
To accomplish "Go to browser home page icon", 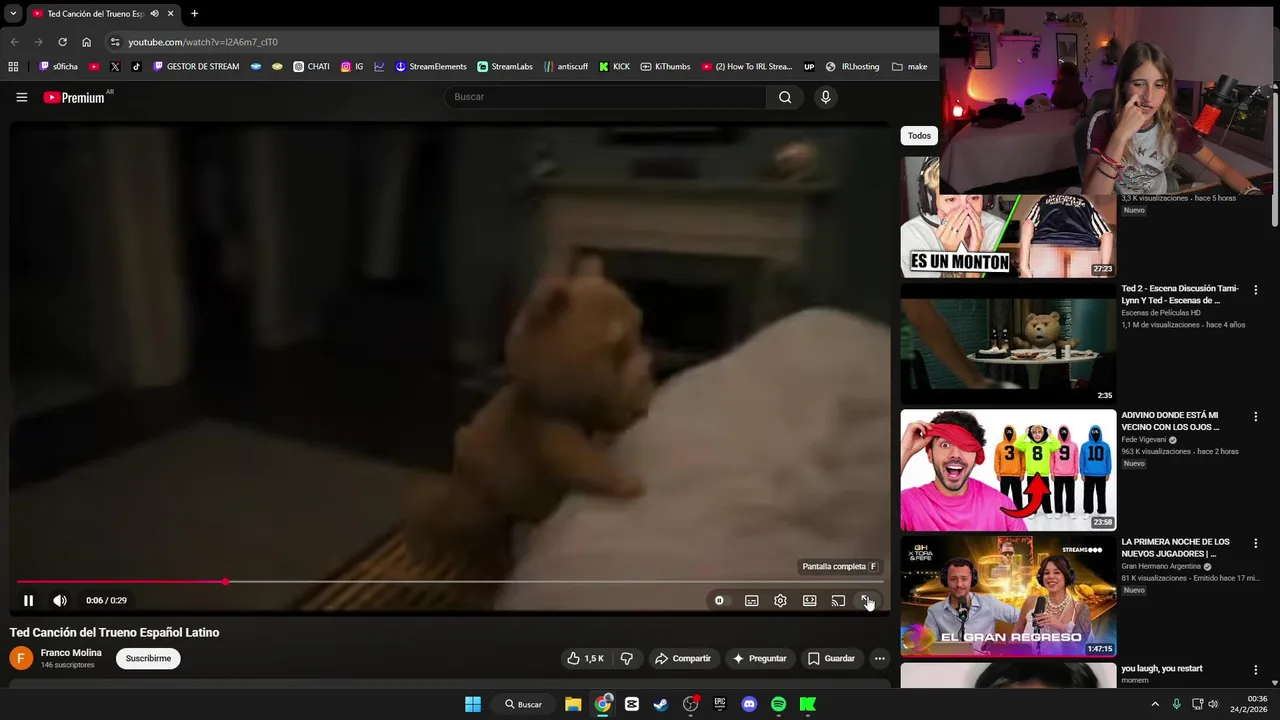I will [86, 42].
